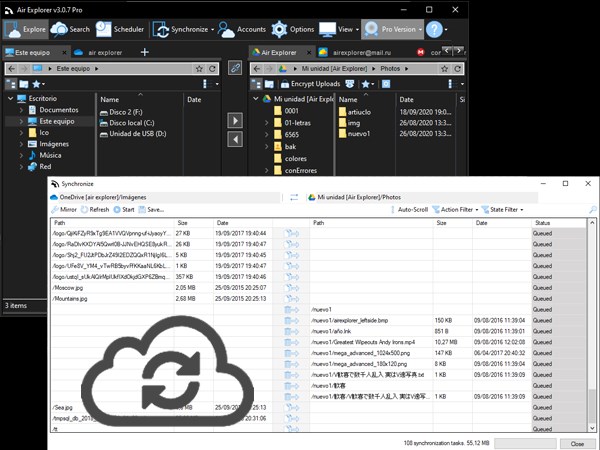Collapse Mi unidad tree node in right pane

click(x=256, y=99)
